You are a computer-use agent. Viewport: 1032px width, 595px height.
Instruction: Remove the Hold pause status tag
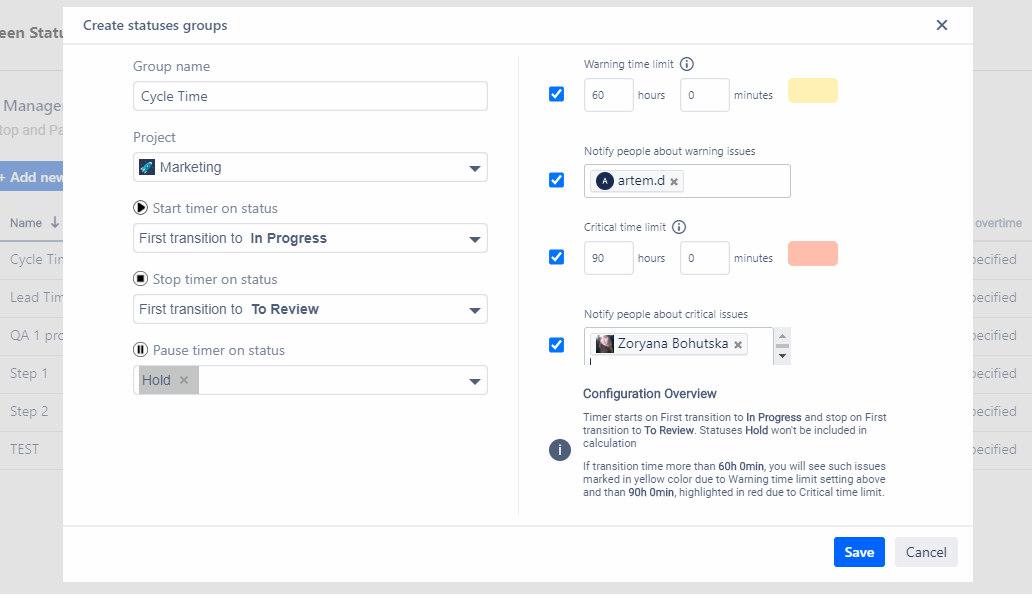(184, 380)
